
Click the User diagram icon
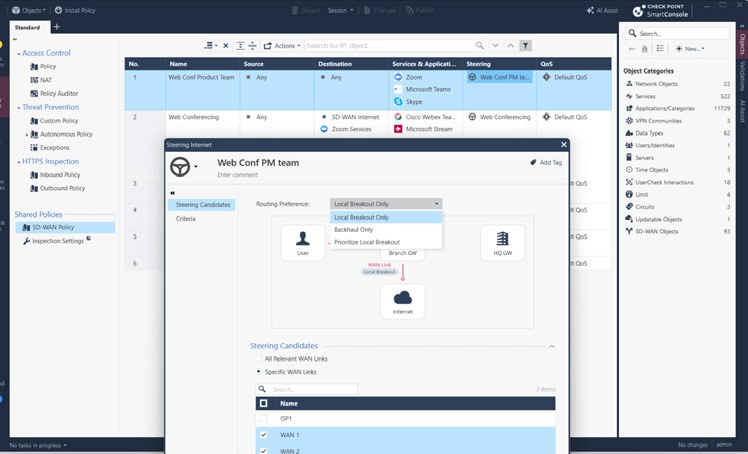coord(302,243)
